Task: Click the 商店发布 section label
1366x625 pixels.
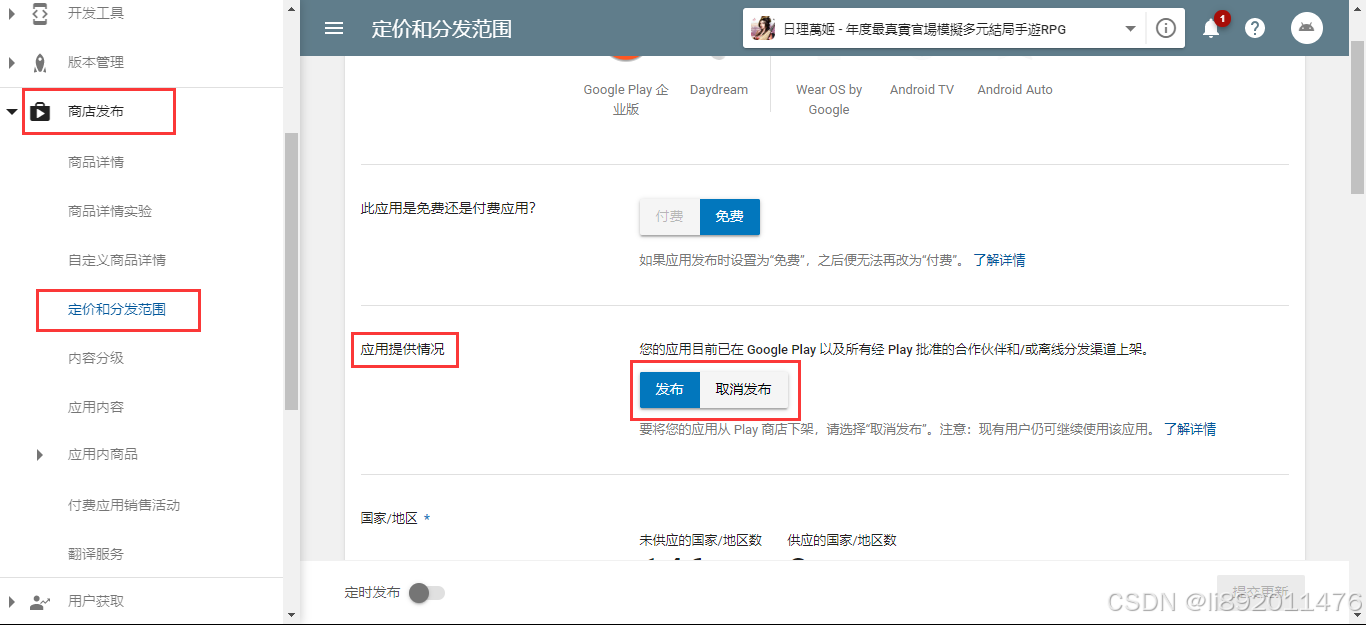Action: point(96,111)
